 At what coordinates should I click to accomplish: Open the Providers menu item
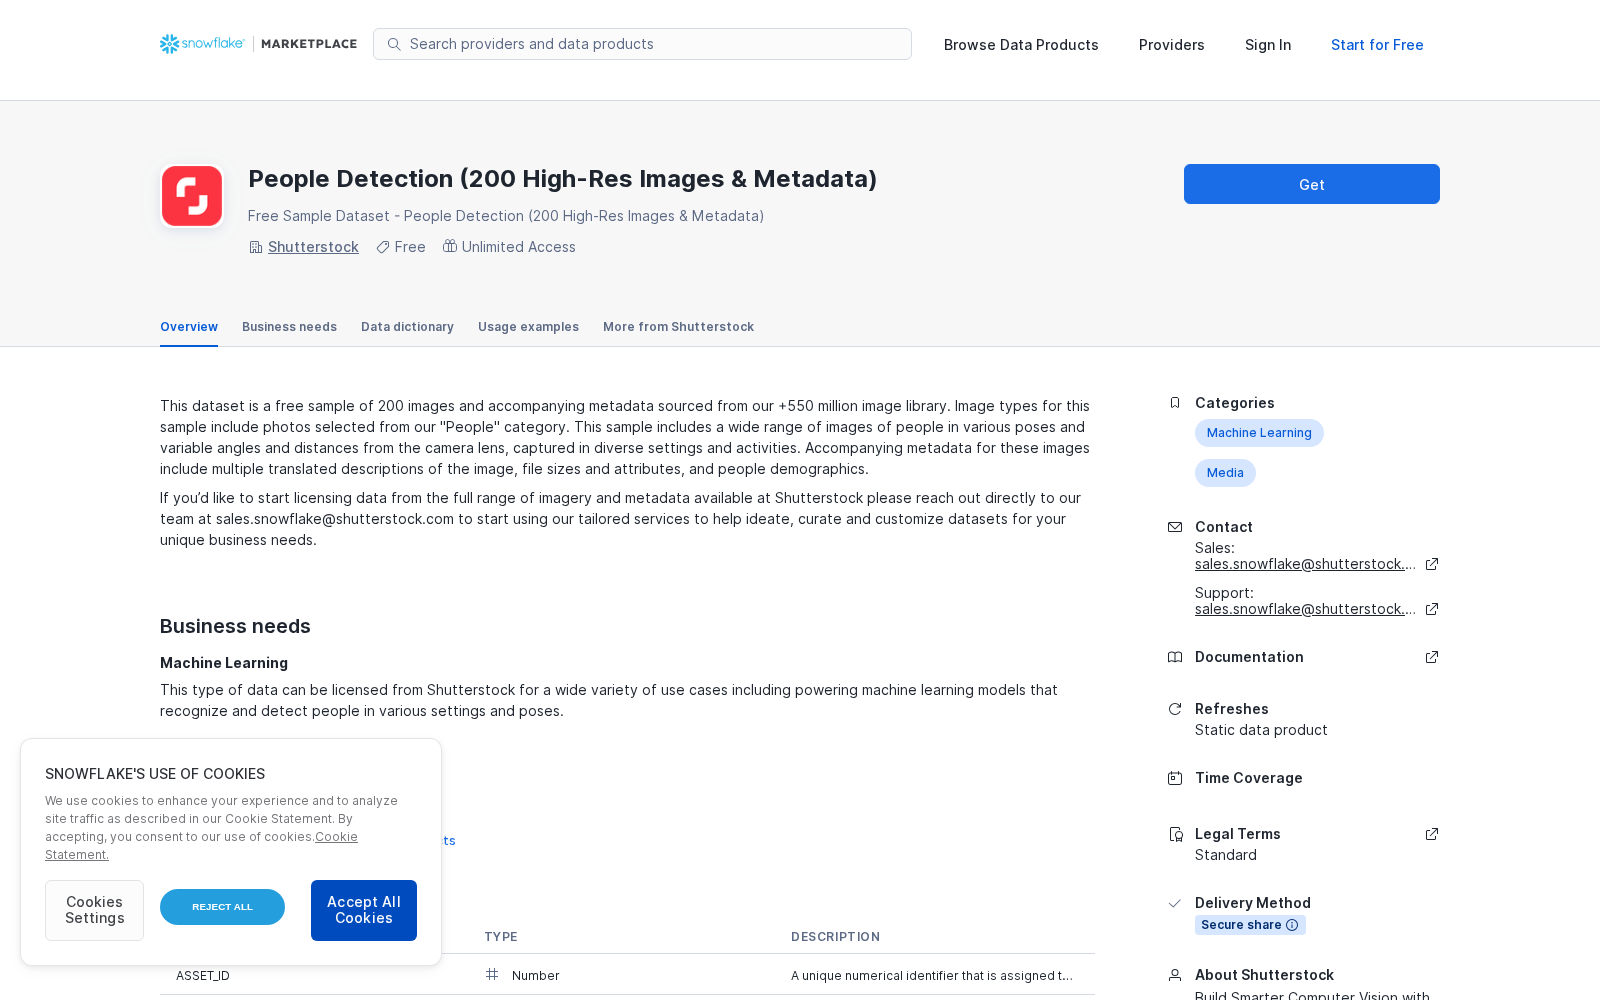pyautogui.click(x=1171, y=45)
